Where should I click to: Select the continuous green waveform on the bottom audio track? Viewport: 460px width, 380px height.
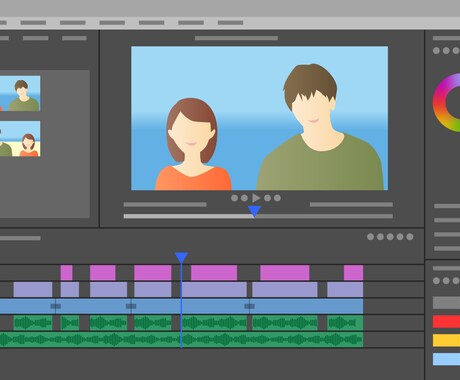[181, 340]
